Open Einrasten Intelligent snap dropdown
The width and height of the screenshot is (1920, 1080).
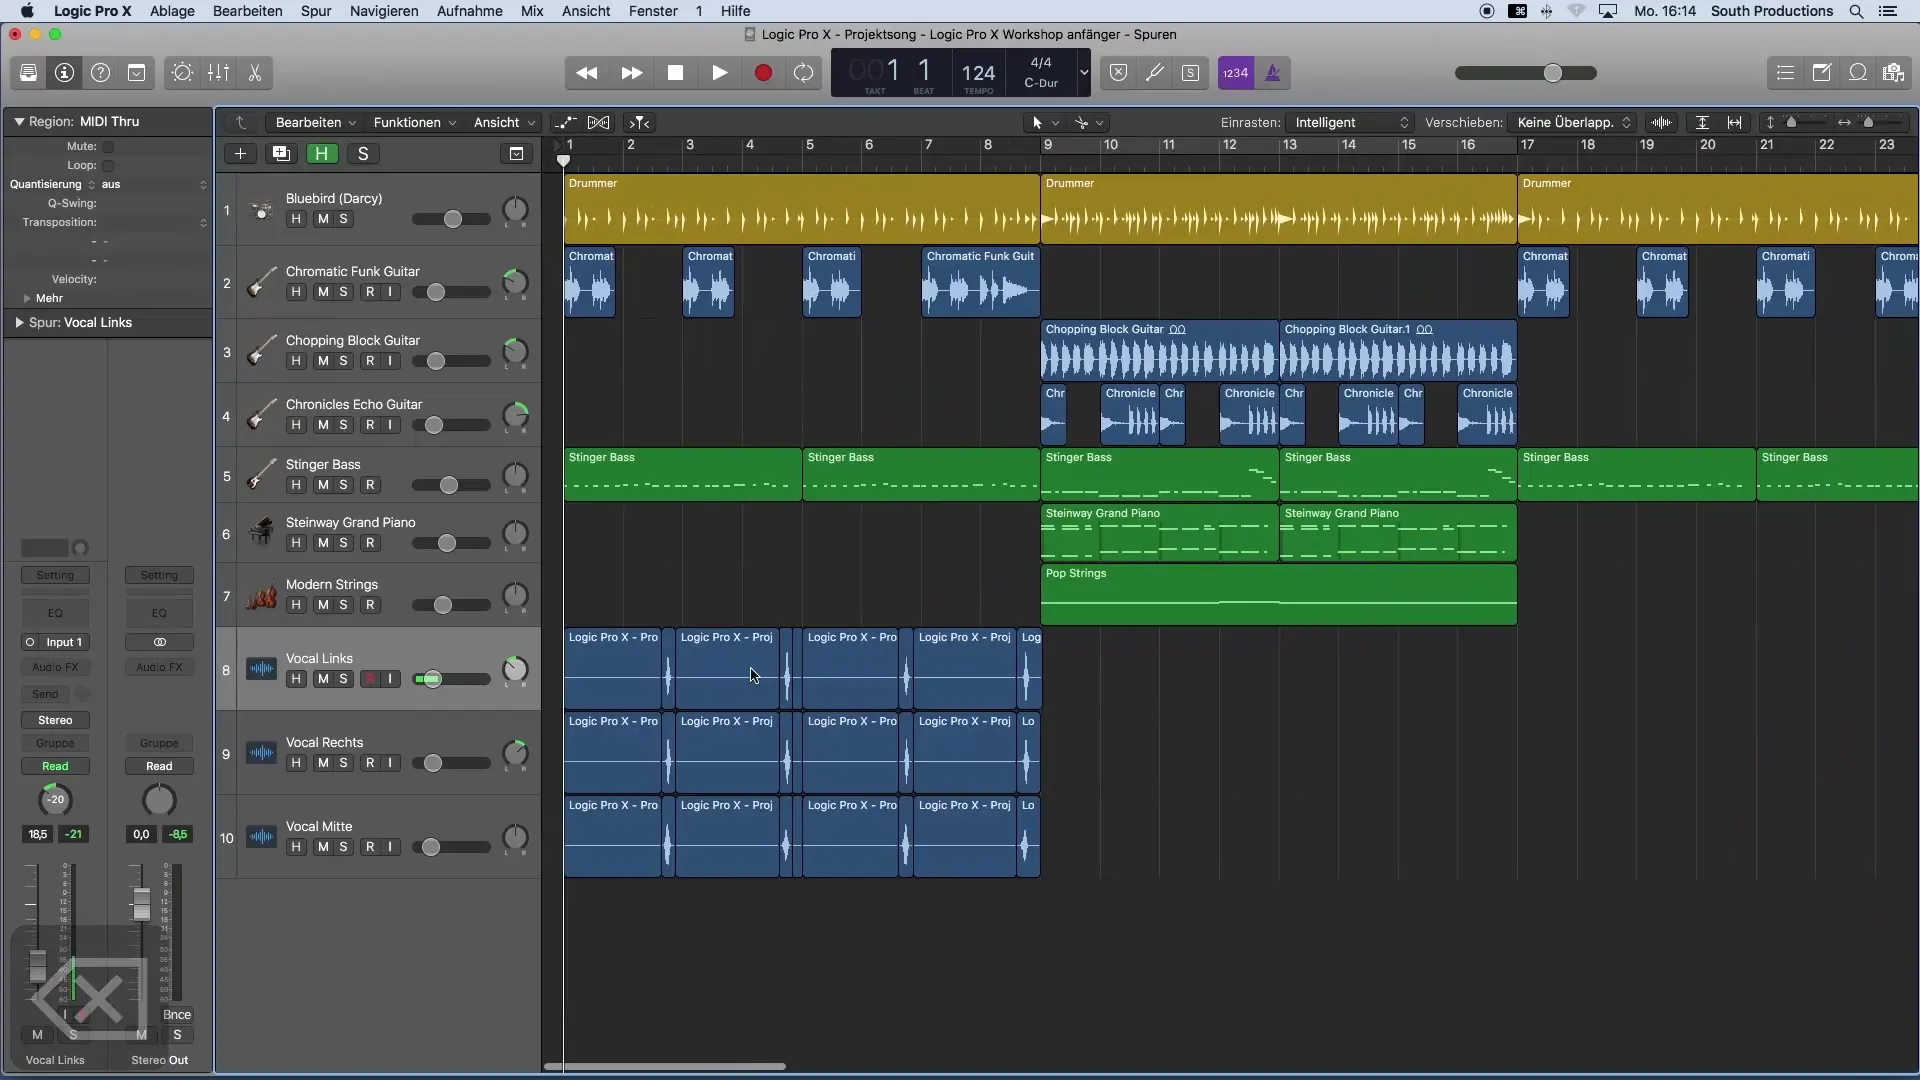(x=1350, y=122)
